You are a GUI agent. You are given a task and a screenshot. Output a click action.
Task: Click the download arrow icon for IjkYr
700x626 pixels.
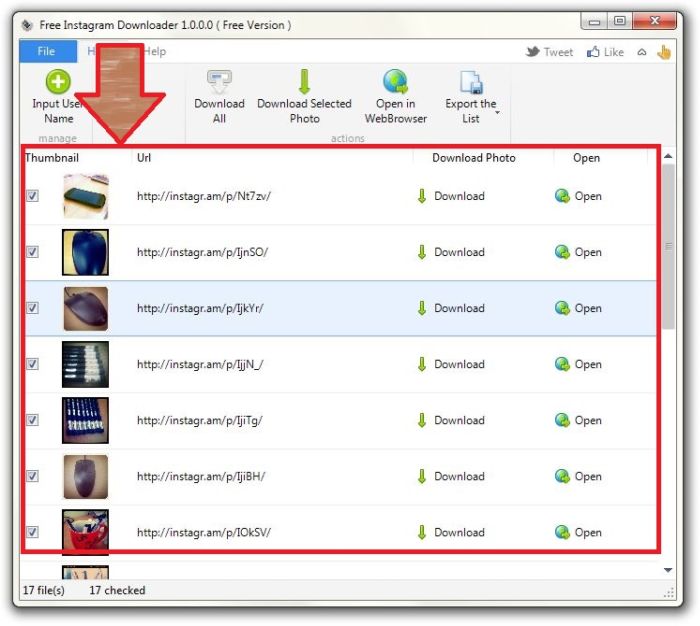pyautogui.click(x=422, y=308)
